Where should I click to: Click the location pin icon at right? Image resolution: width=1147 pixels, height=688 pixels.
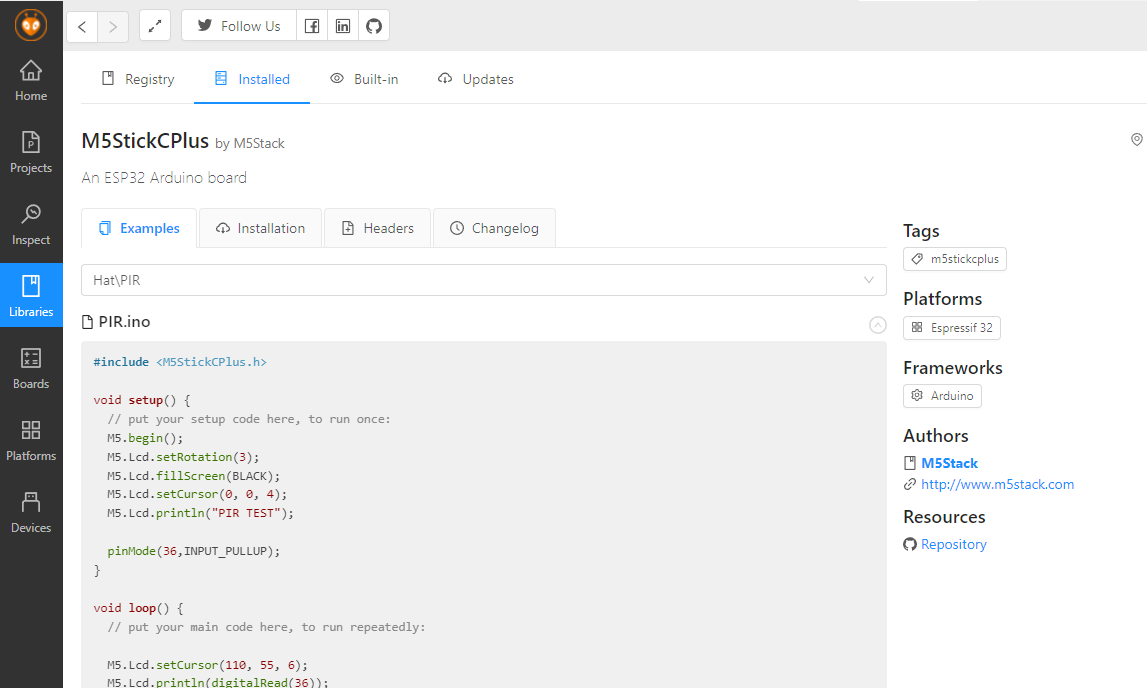(x=1137, y=140)
